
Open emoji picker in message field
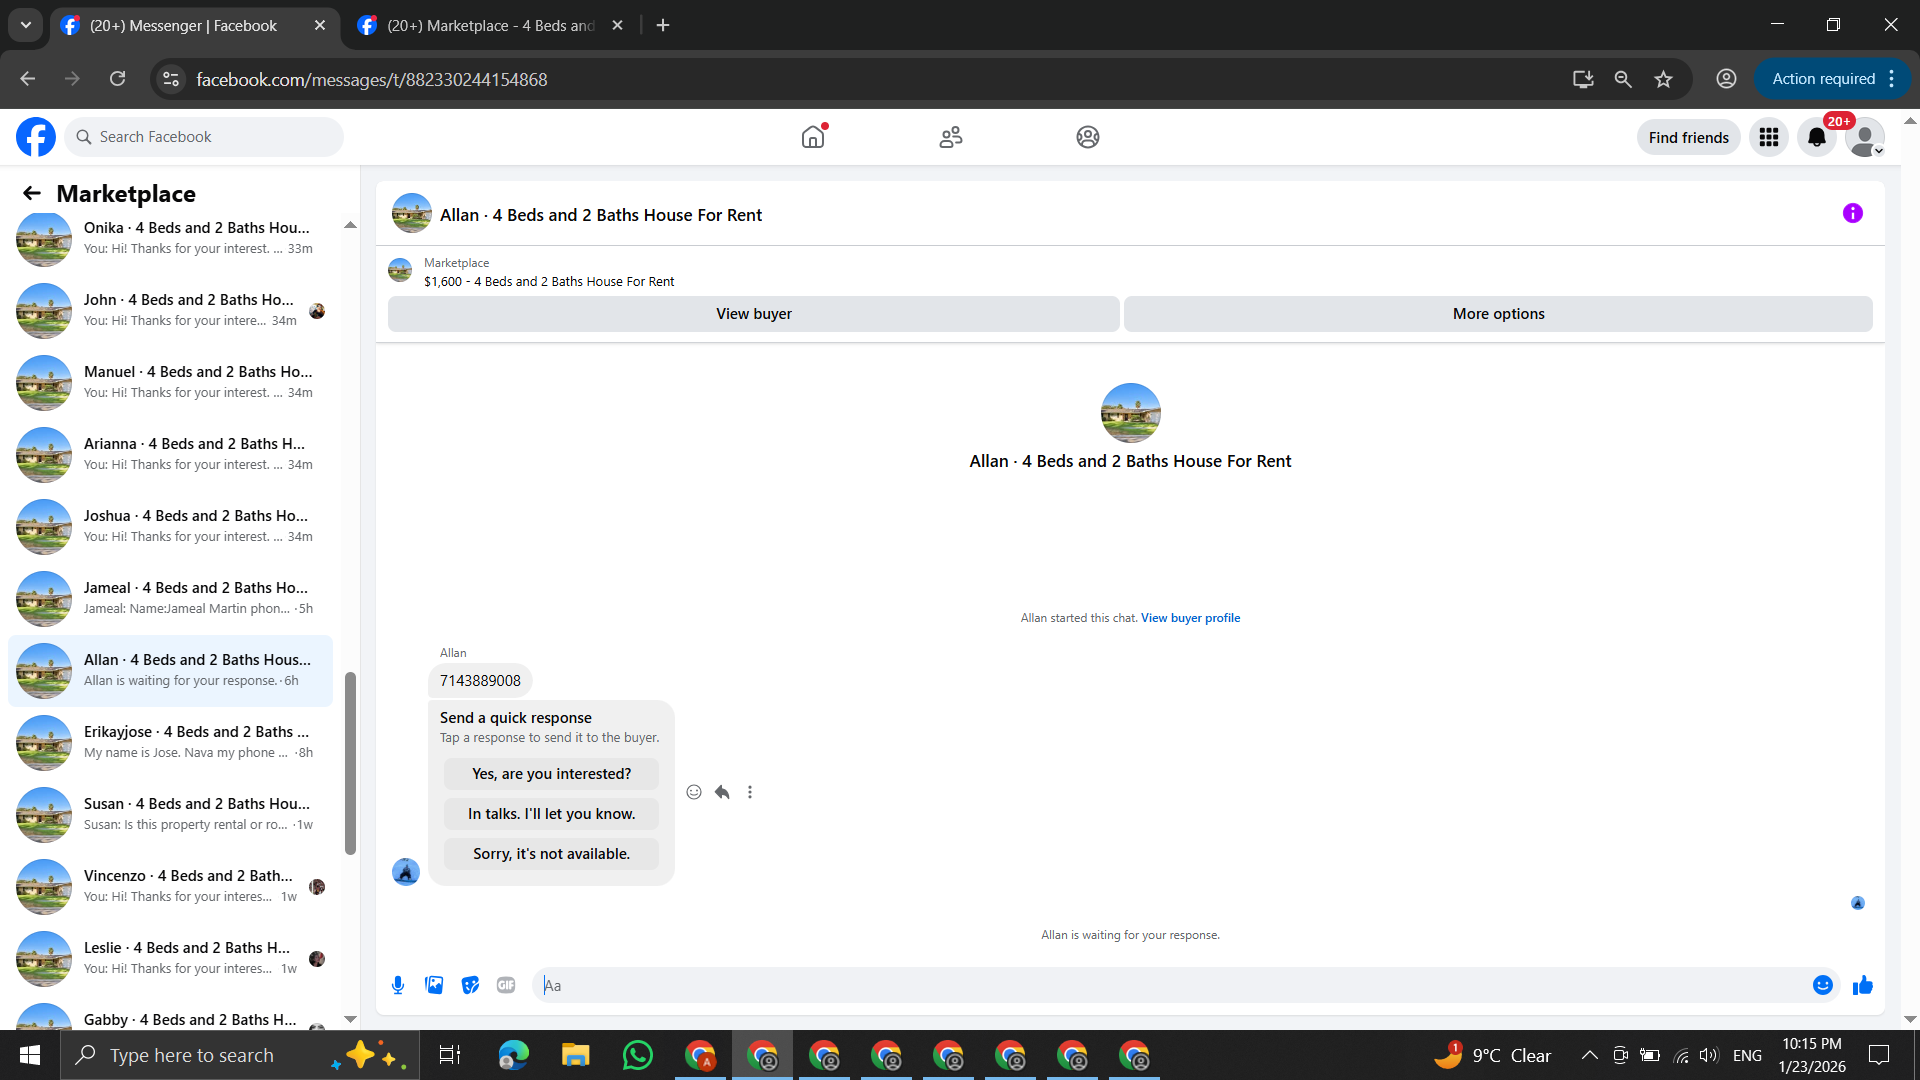1822,985
